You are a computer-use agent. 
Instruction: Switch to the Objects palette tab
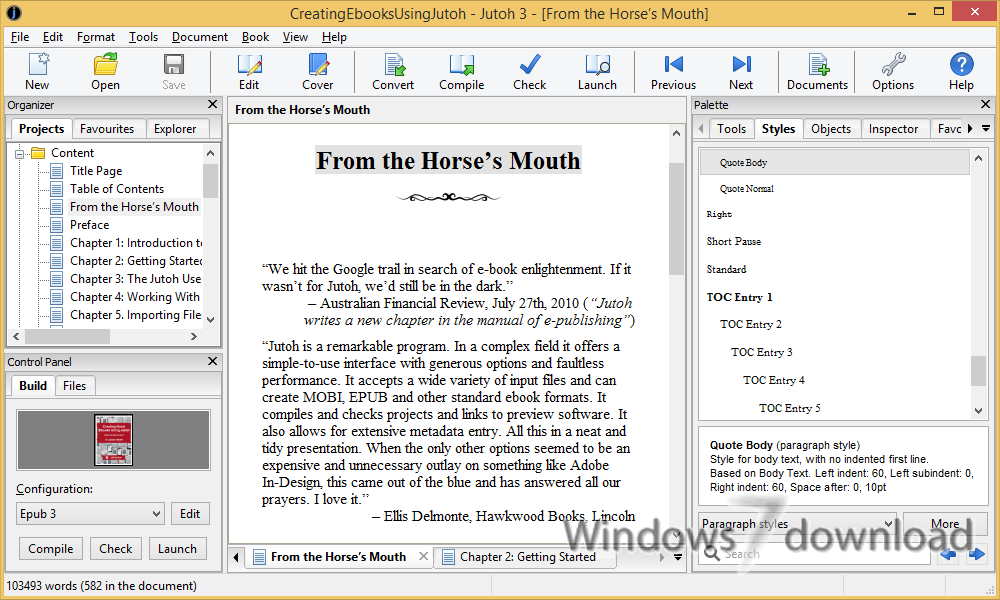pyautogui.click(x=830, y=129)
